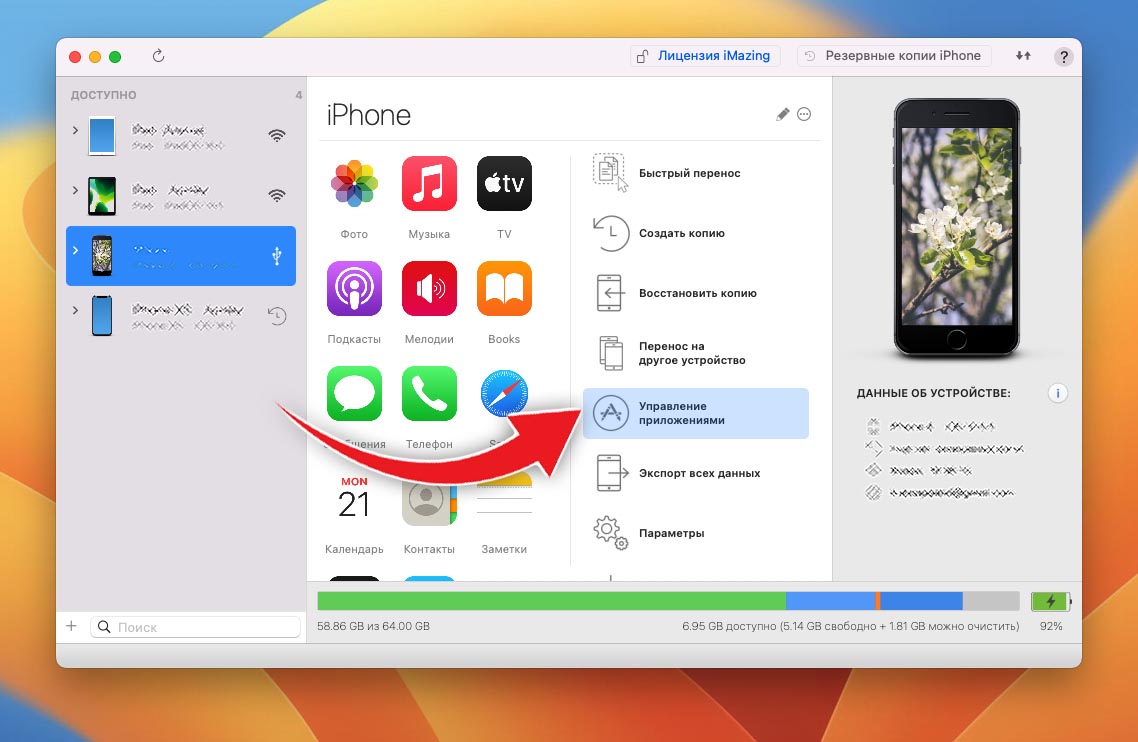Expand the first iPad device row
1138x742 pixels.
[x=75, y=130]
